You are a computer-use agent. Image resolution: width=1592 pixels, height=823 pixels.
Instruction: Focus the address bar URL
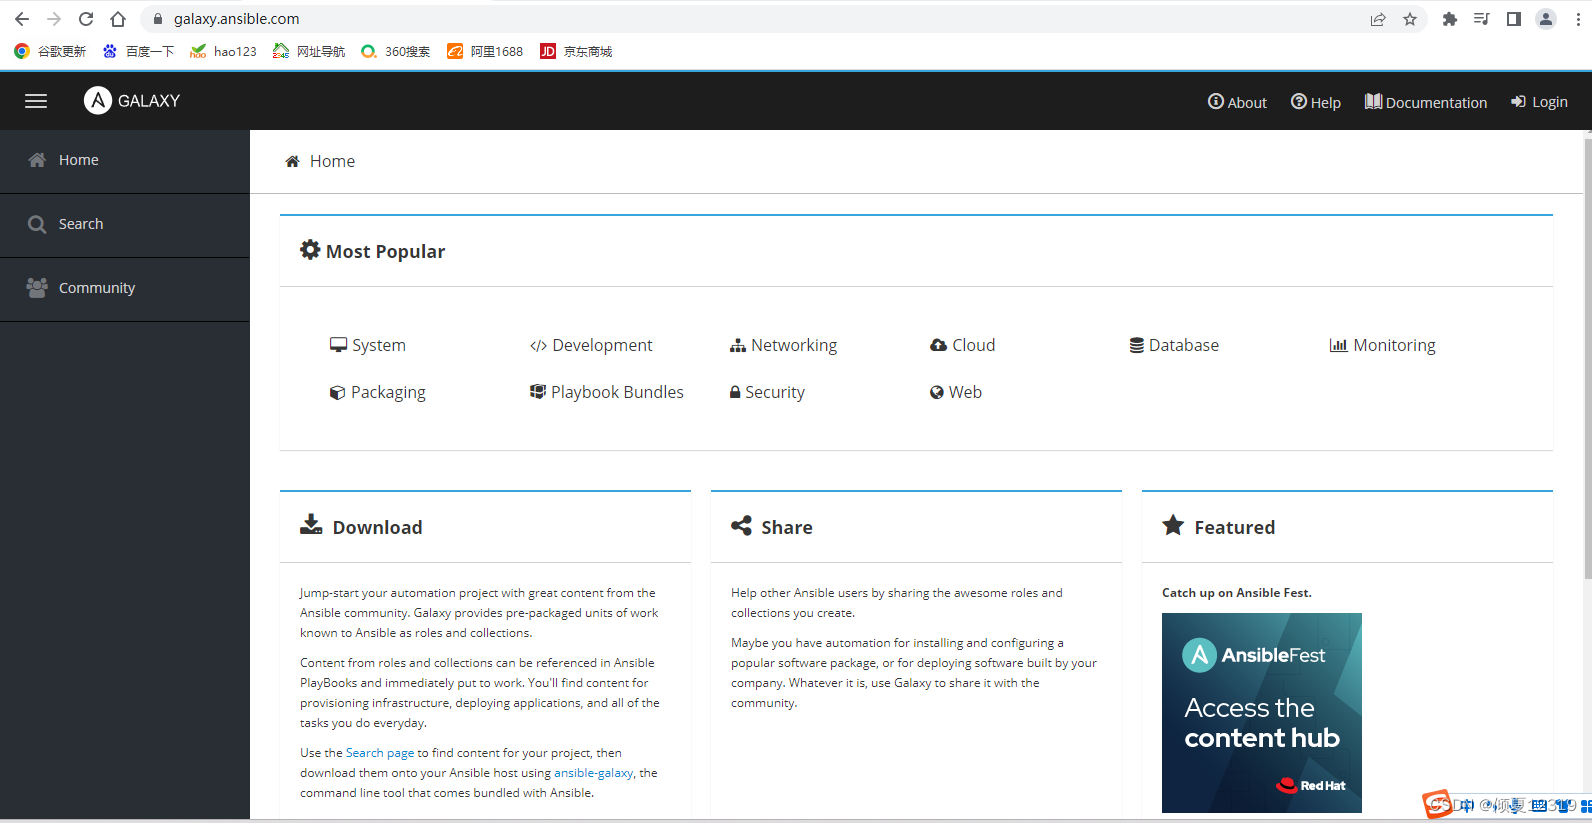click(x=237, y=19)
